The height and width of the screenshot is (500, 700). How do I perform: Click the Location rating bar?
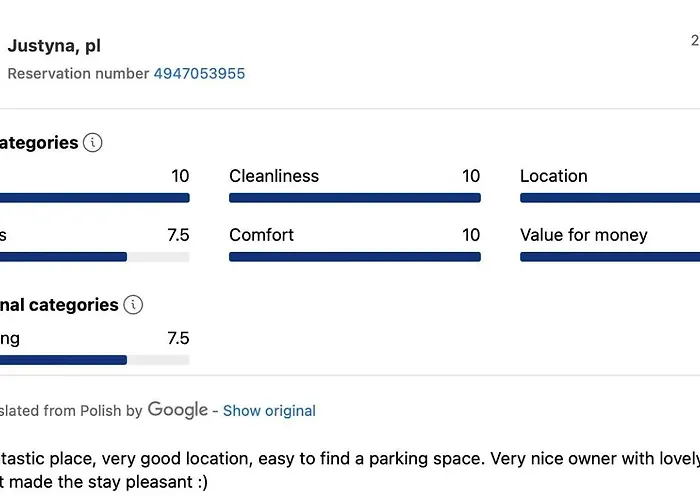(x=610, y=198)
